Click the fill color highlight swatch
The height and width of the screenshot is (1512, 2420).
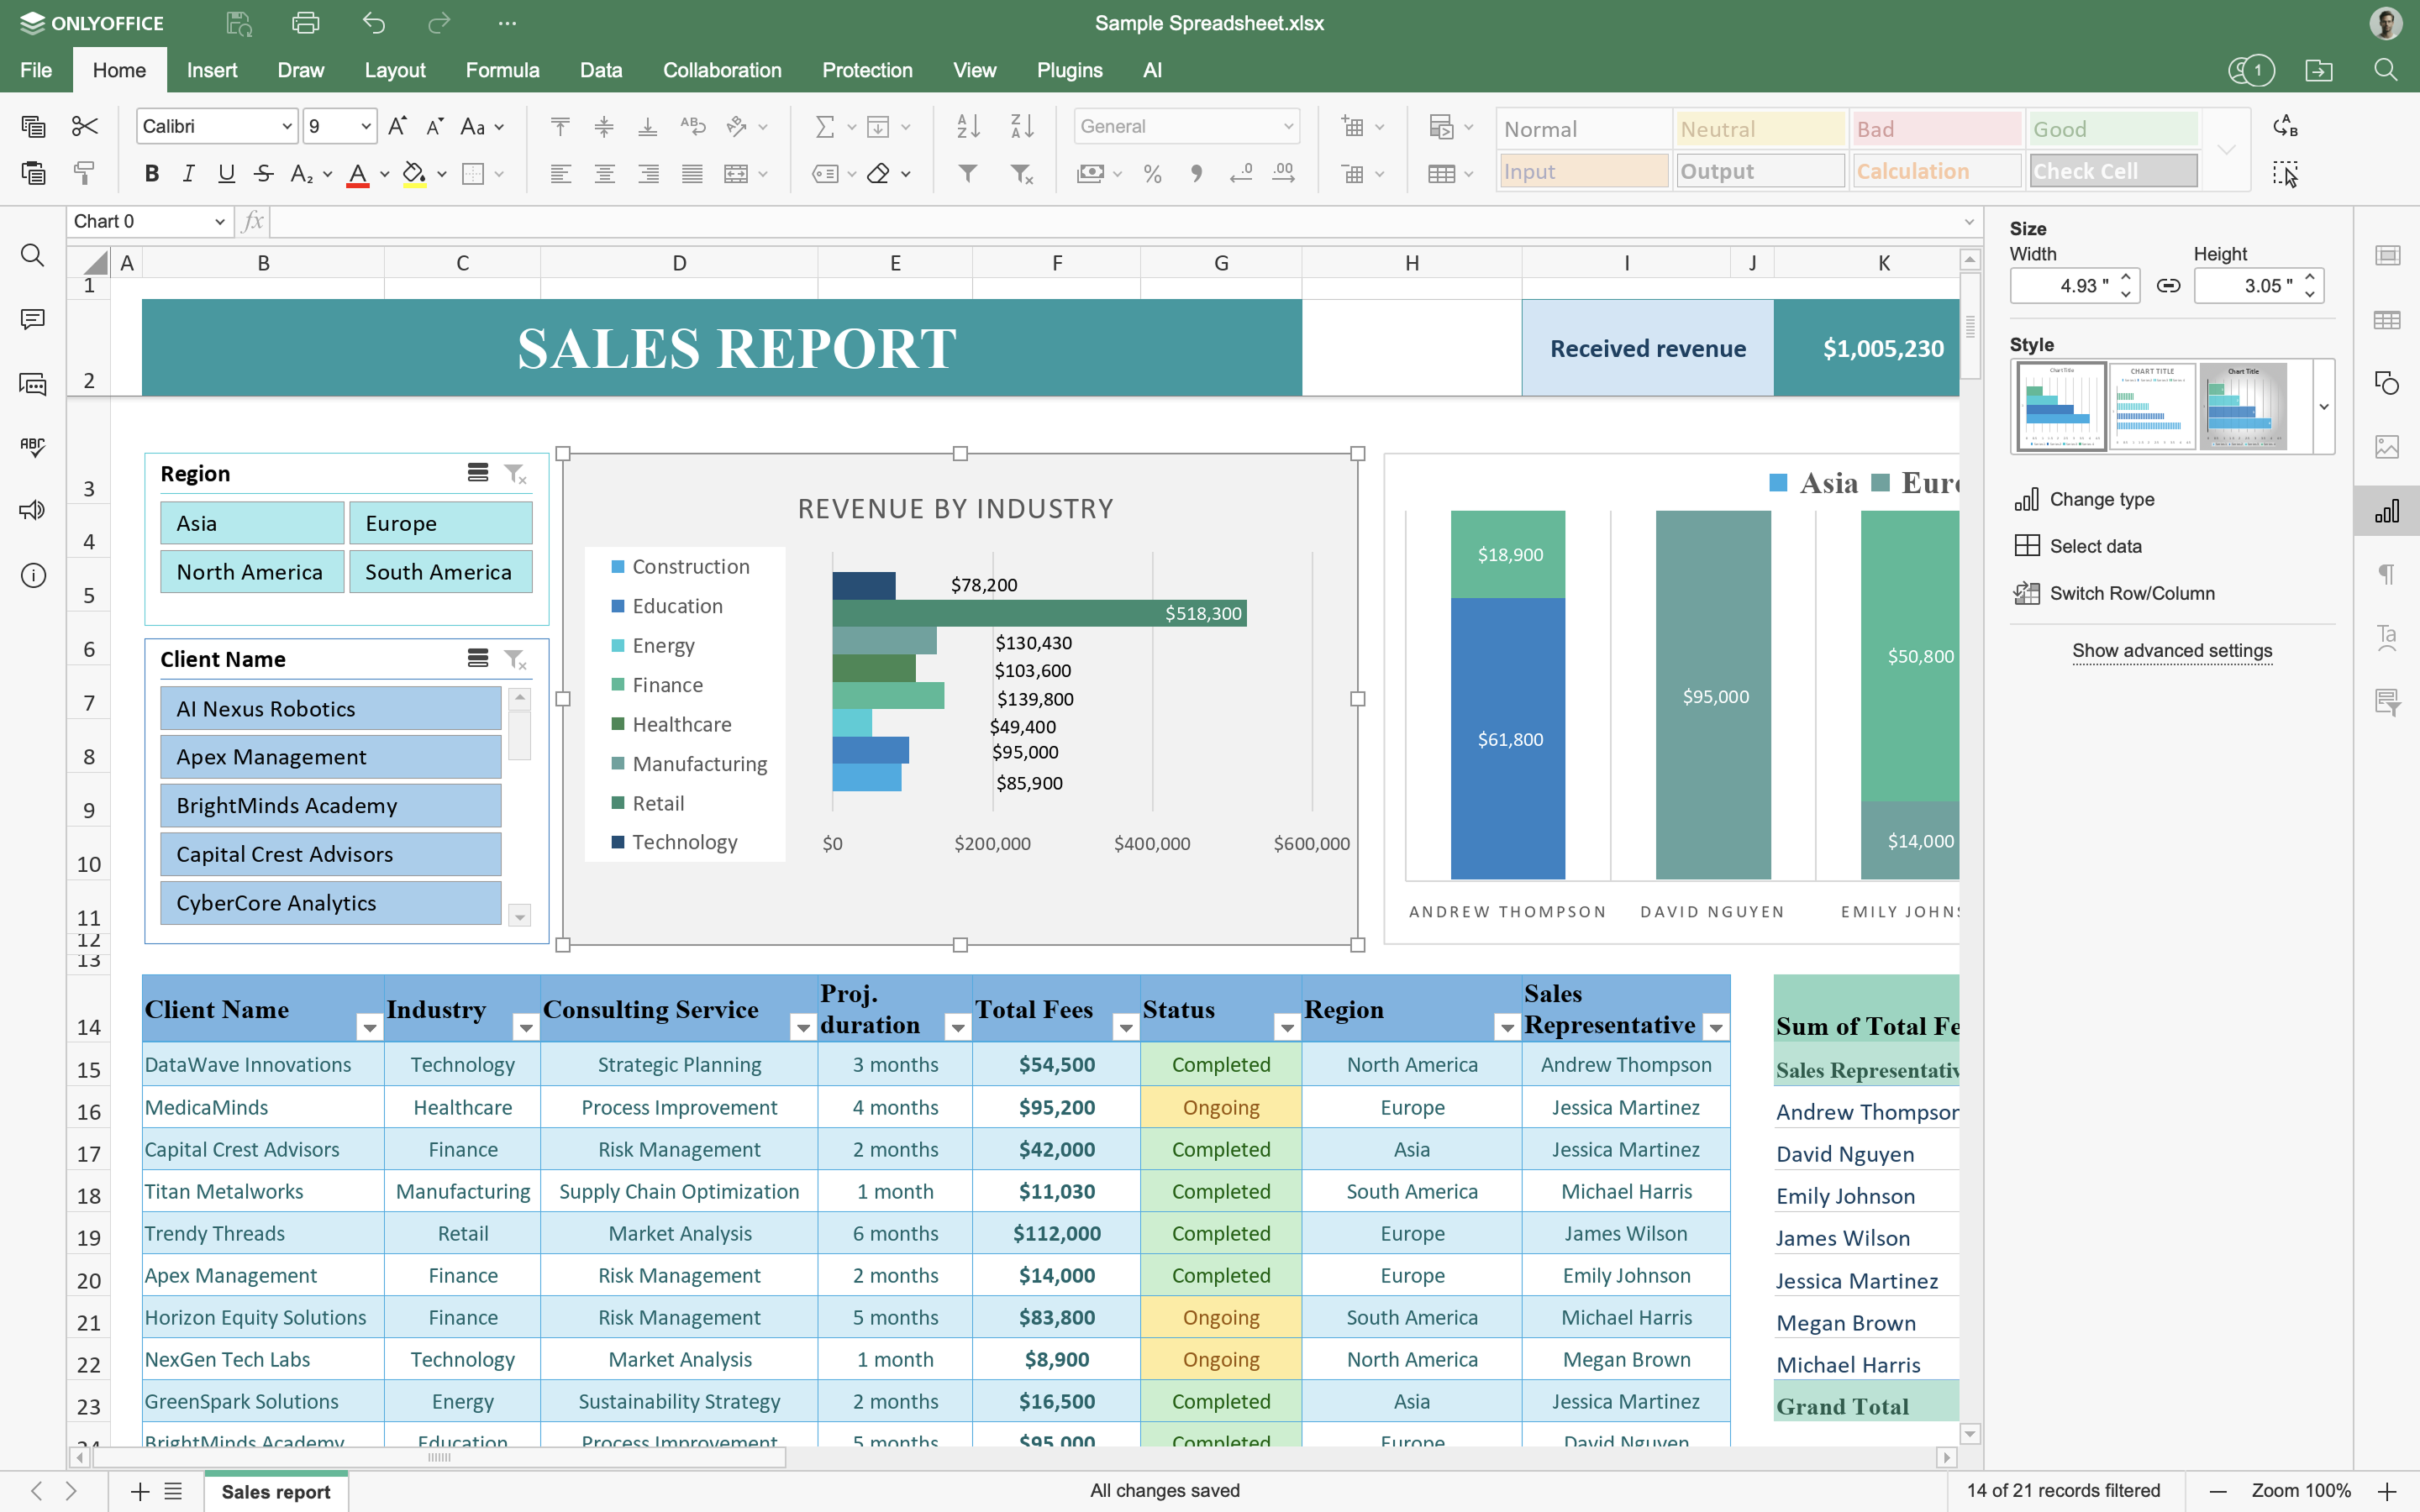414,174
